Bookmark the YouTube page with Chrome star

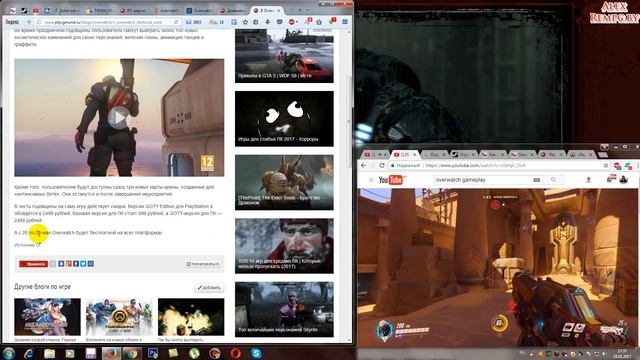click(x=606, y=165)
